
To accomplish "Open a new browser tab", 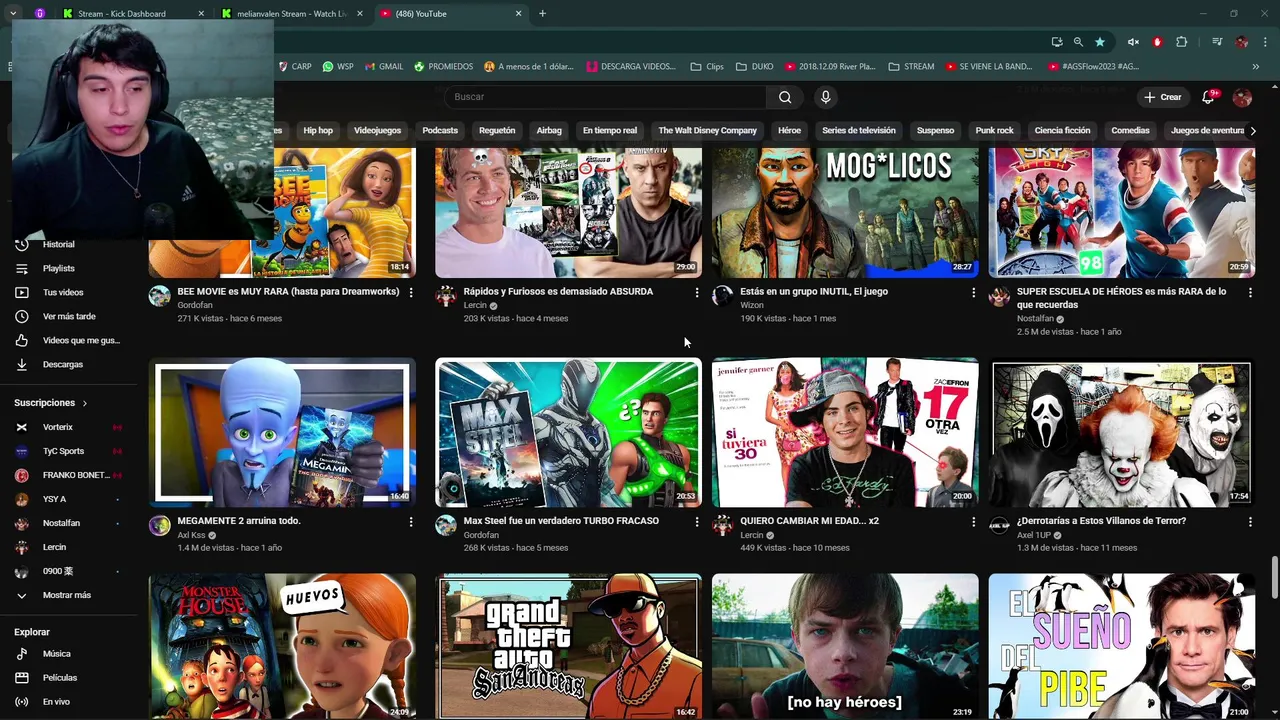I will click(542, 14).
